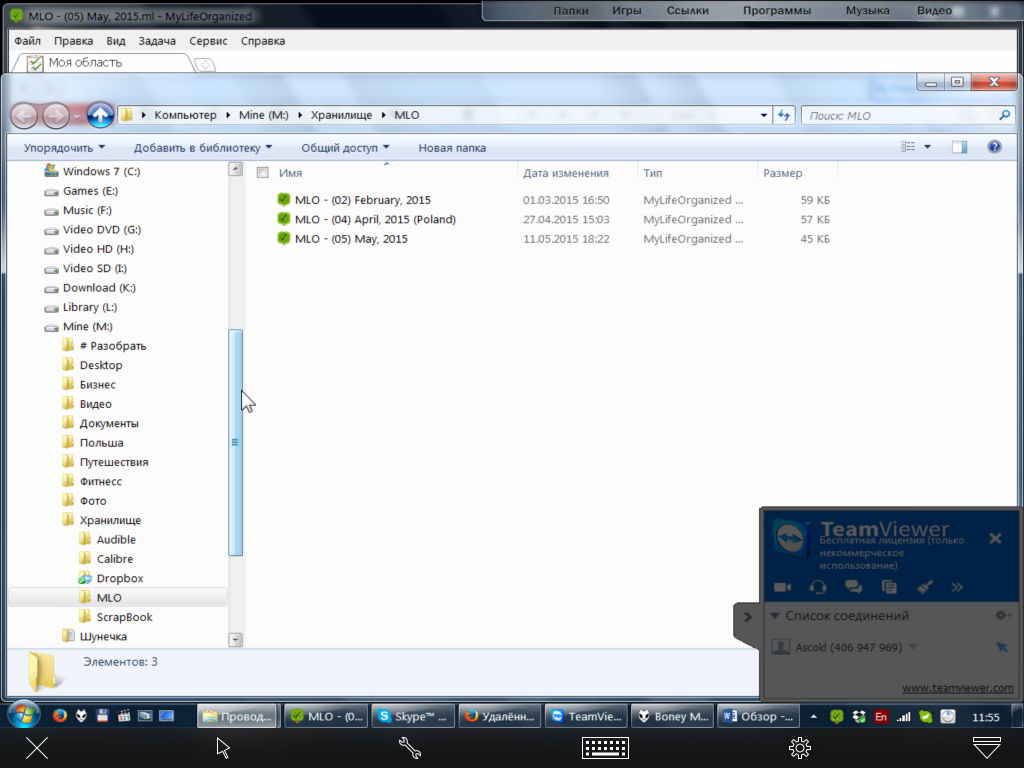
Task: Select the Dropbox folder in the tree
Action: (x=119, y=578)
